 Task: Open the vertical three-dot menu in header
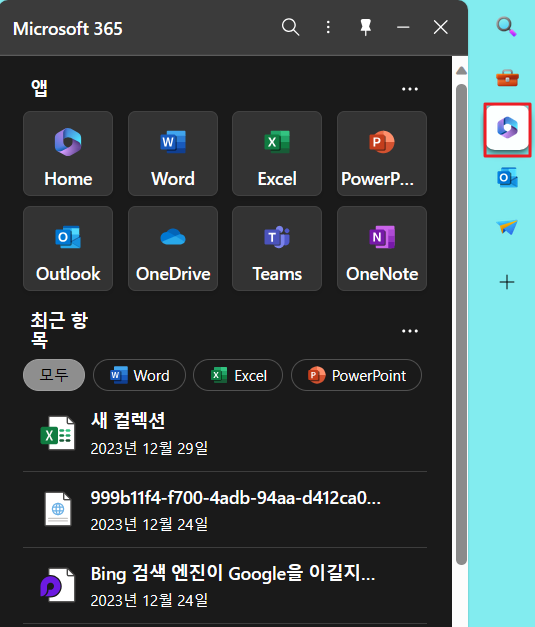click(328, 28)
